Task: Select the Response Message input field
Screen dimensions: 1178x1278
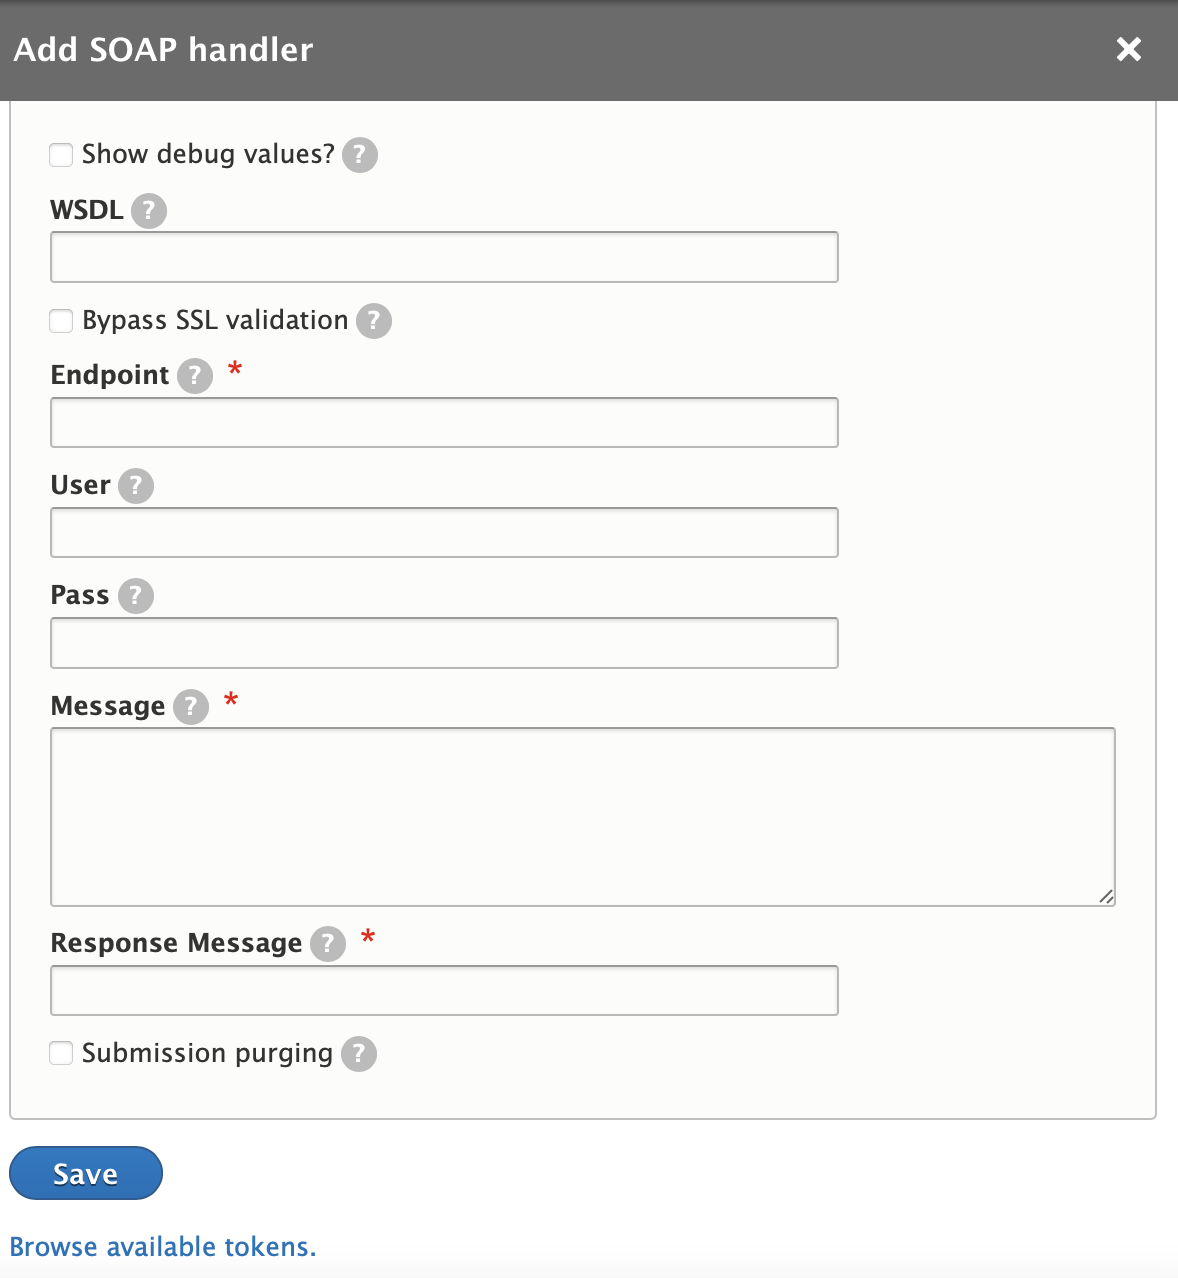Action: [444, 990]
